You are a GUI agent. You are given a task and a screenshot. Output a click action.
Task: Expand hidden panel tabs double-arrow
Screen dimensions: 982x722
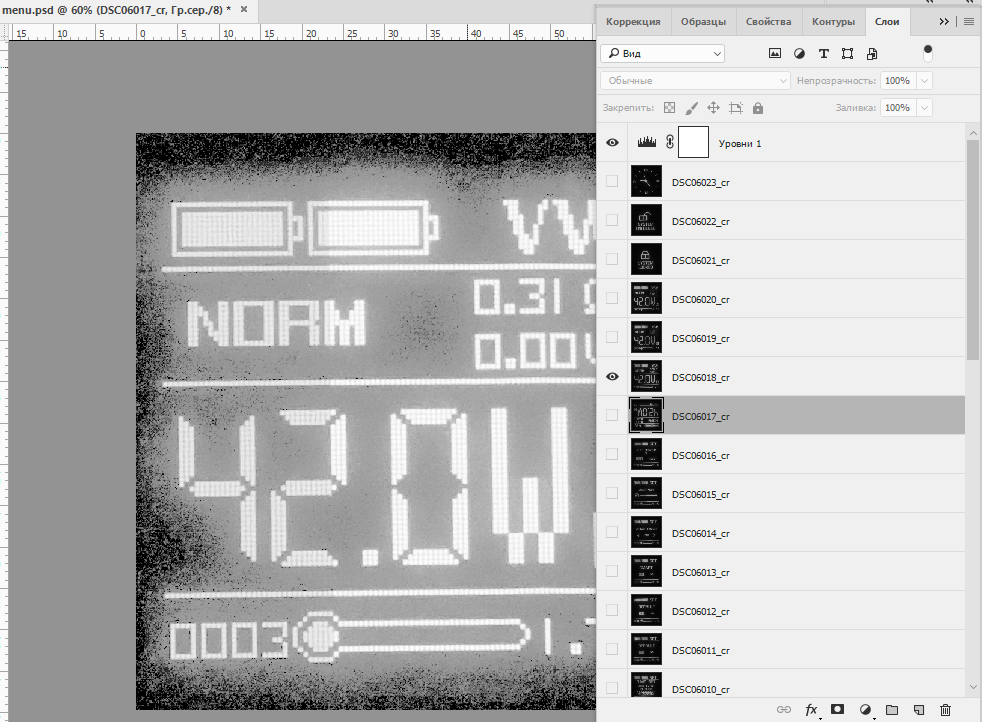[944, 21]
